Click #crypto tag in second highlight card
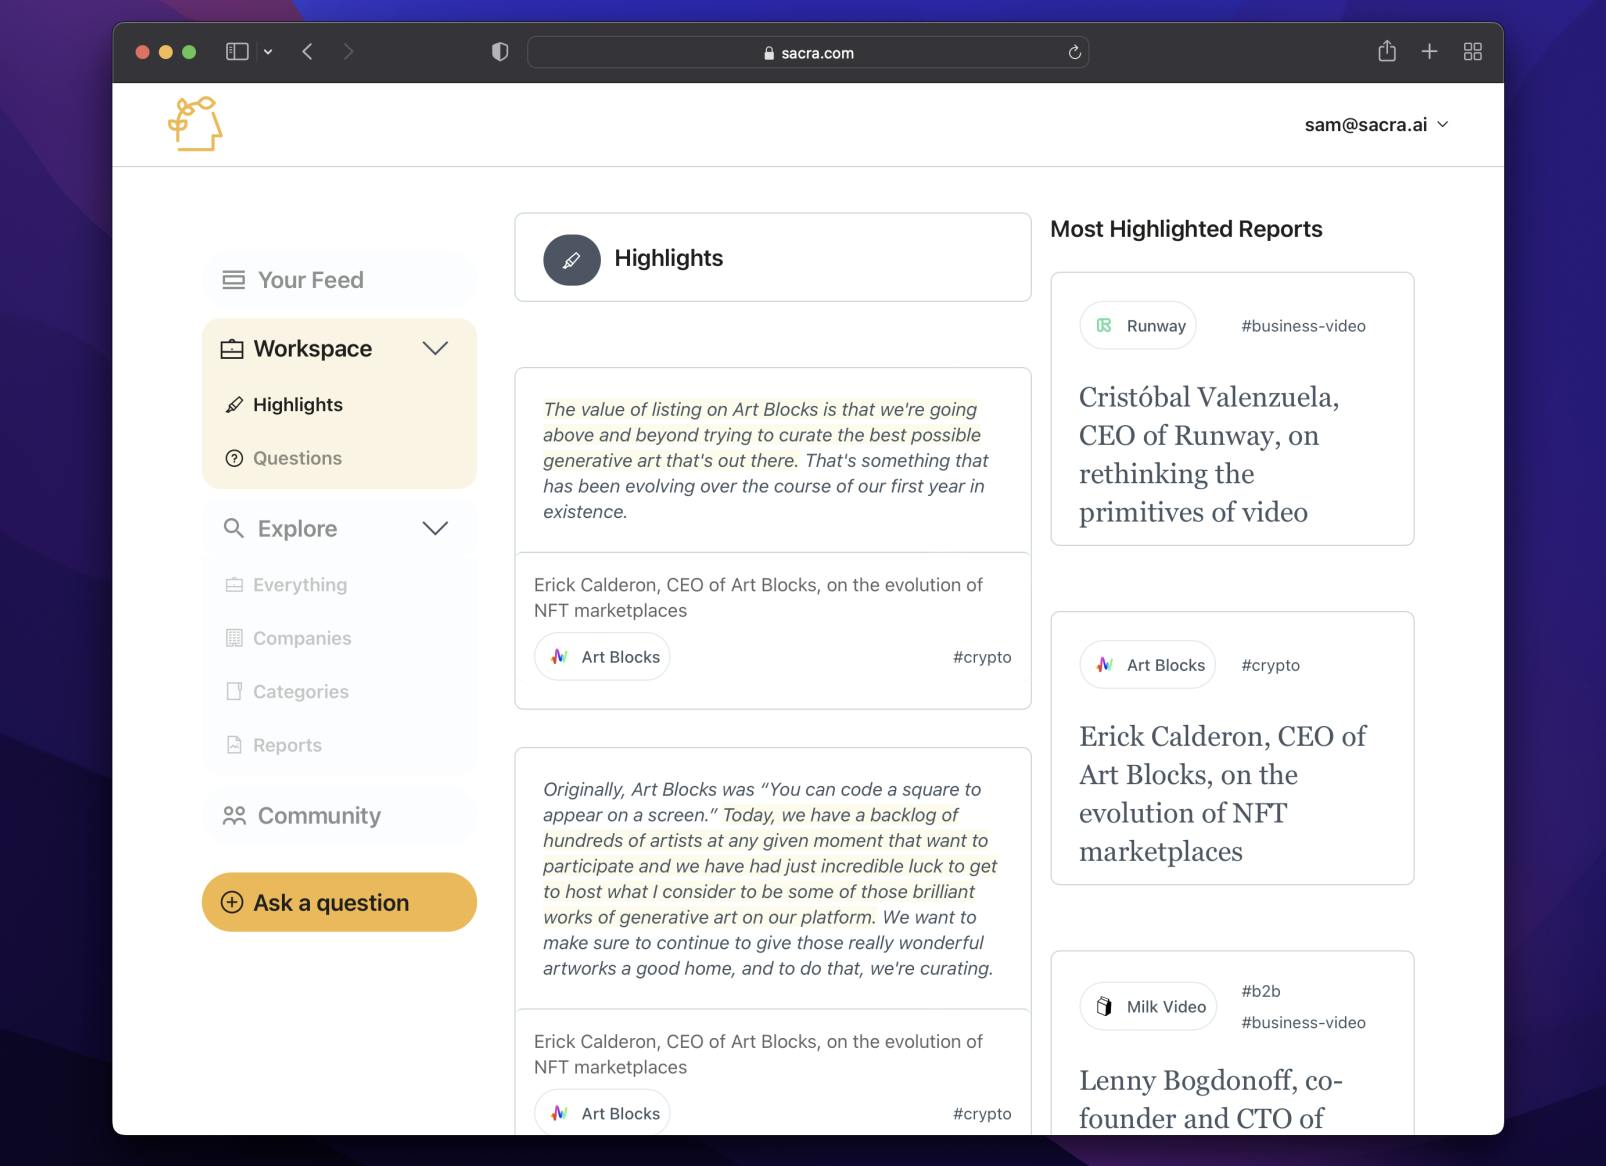Viewport: 1606px width, 1166px height. pyautogui.click(x=982, y=1113)
